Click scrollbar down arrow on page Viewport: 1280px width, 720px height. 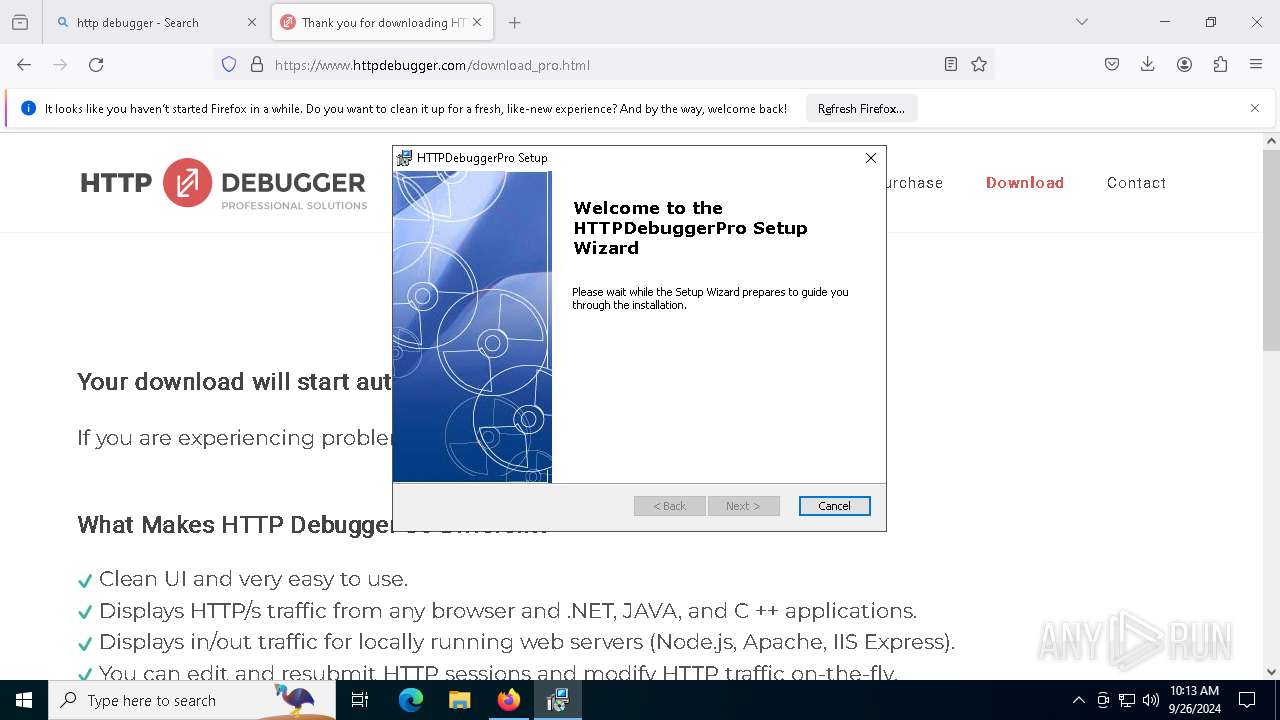coord(1271,672)
